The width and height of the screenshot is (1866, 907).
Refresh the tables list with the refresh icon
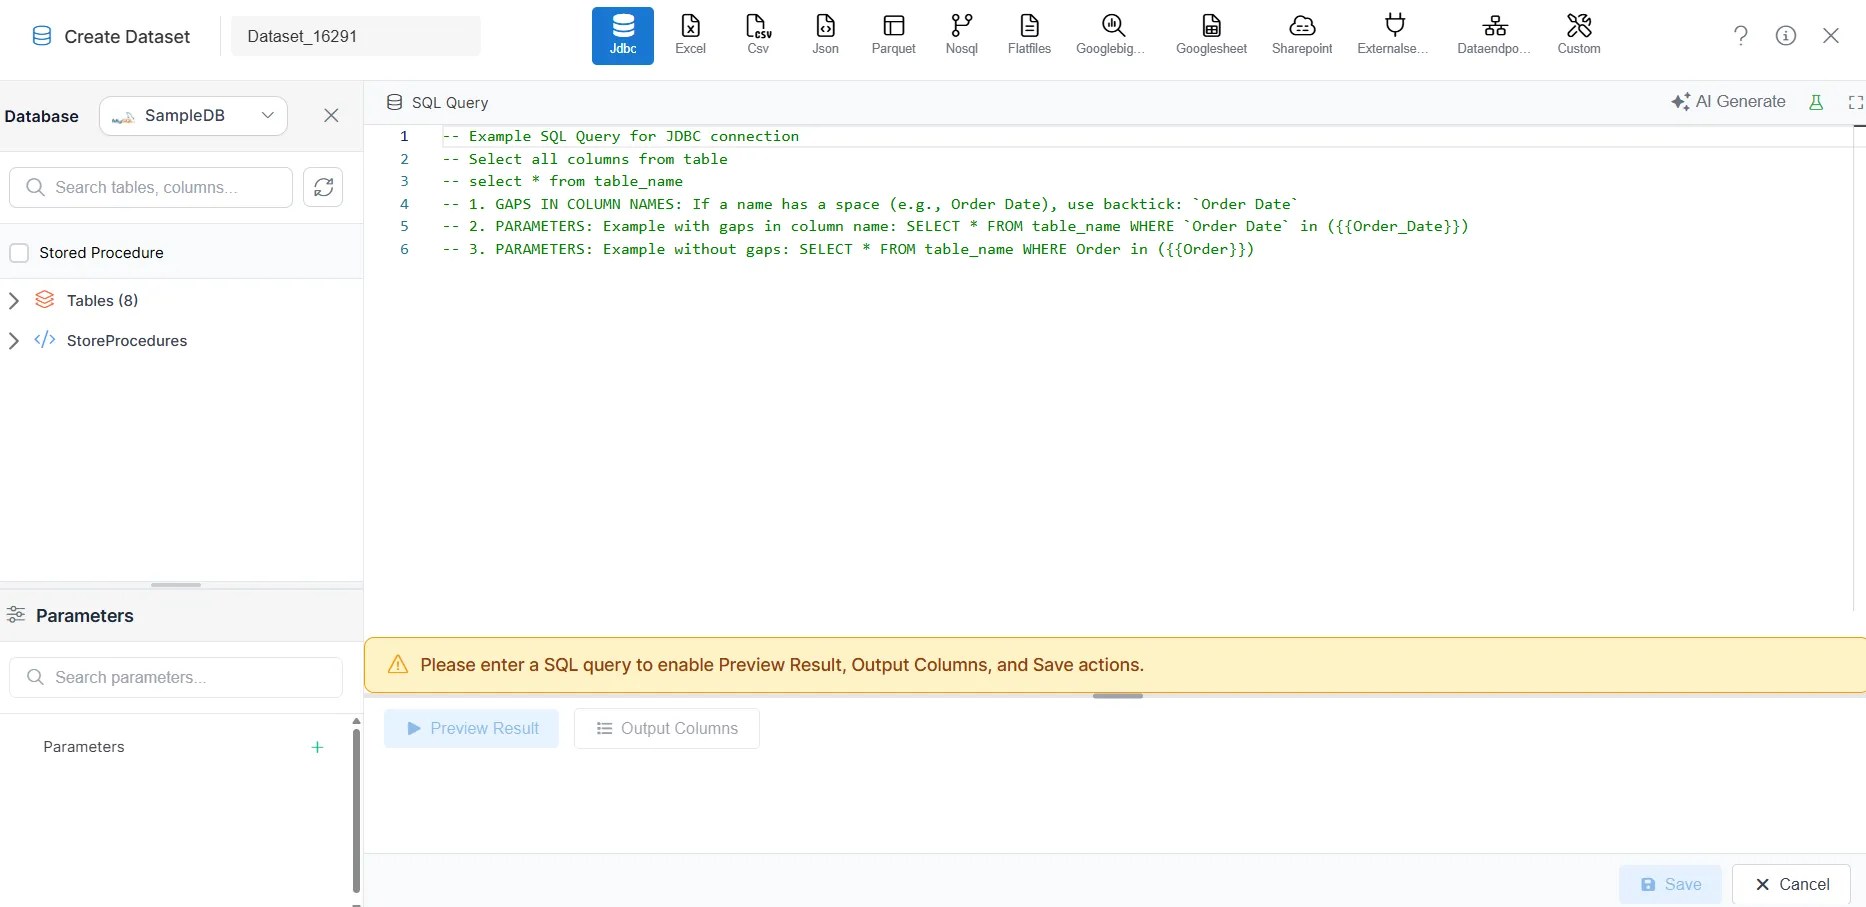point(322,187)
